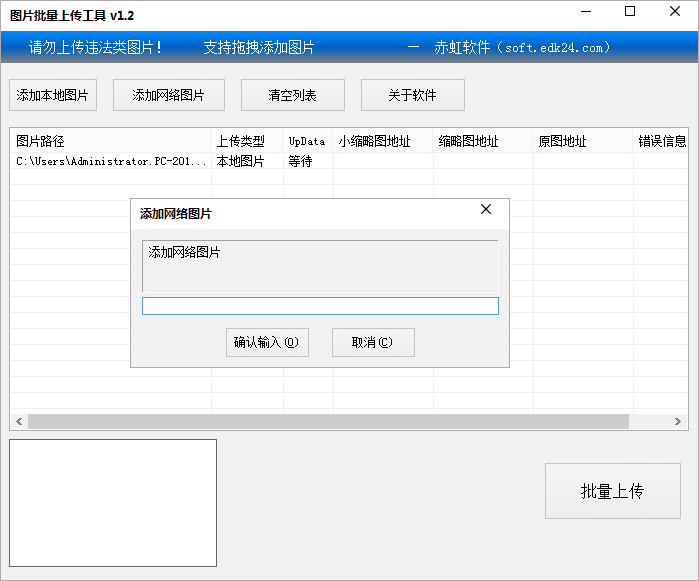This screenshot has height=581, width=699.
Task: Click the 图片路径 column header
Action: click(110, 142)
